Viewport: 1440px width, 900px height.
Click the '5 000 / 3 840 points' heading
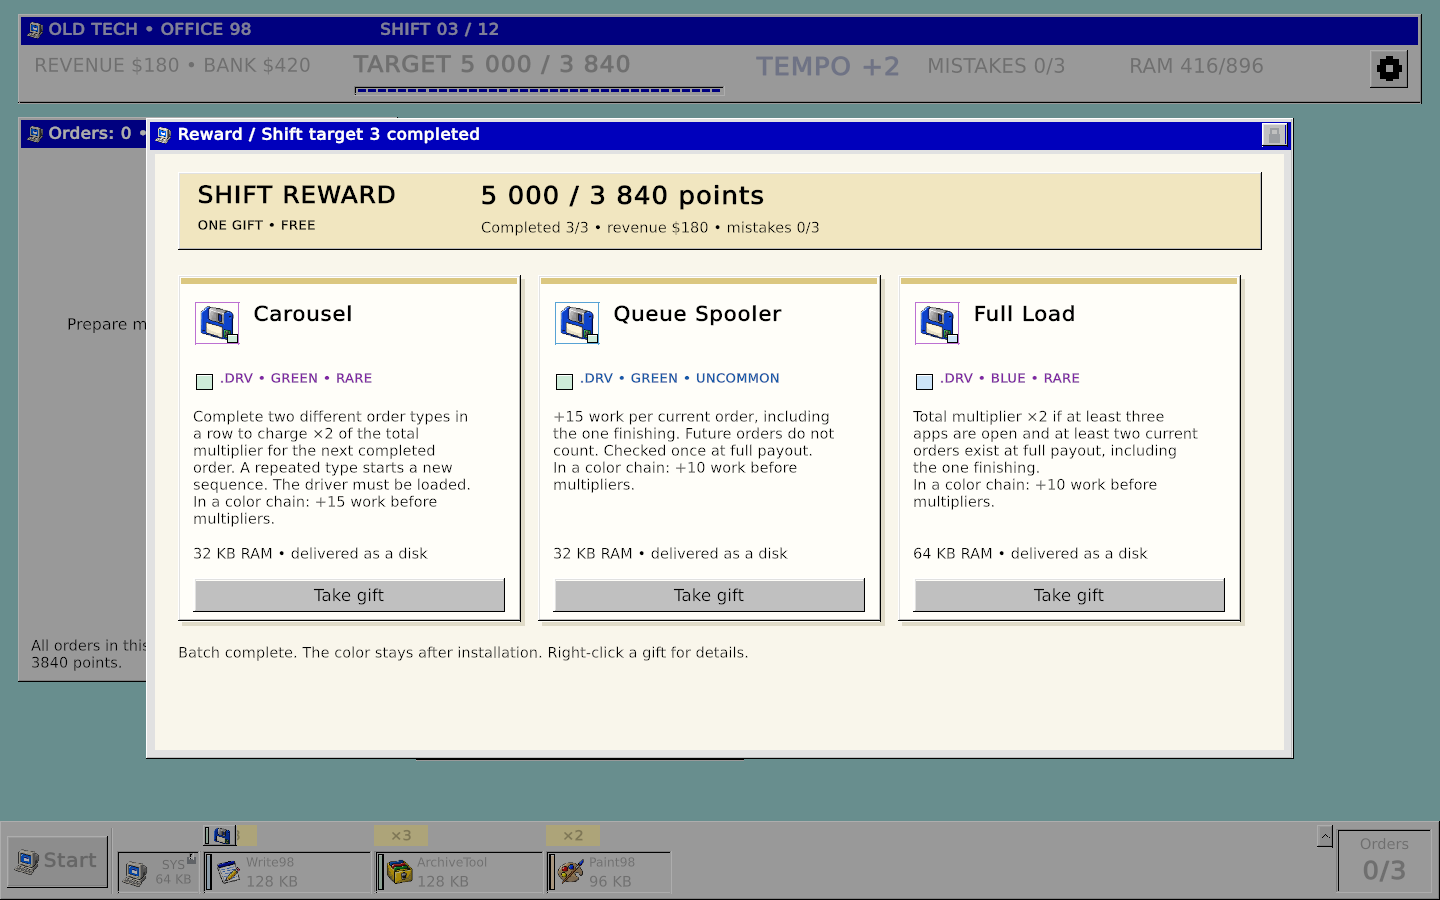[x=622, y=195]
